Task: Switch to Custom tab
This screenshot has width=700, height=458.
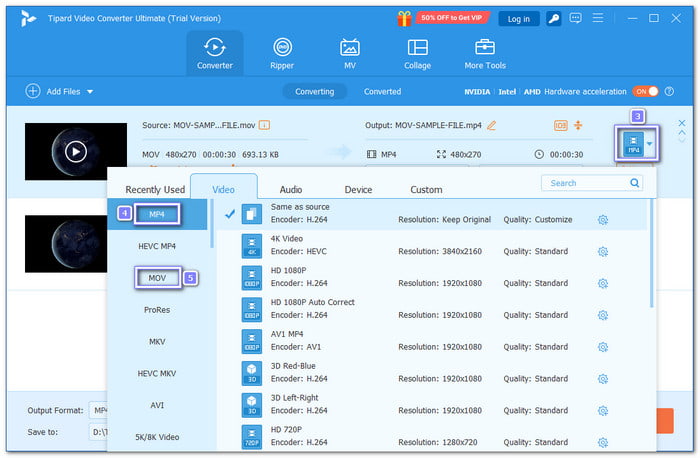Action: [426, 189]
